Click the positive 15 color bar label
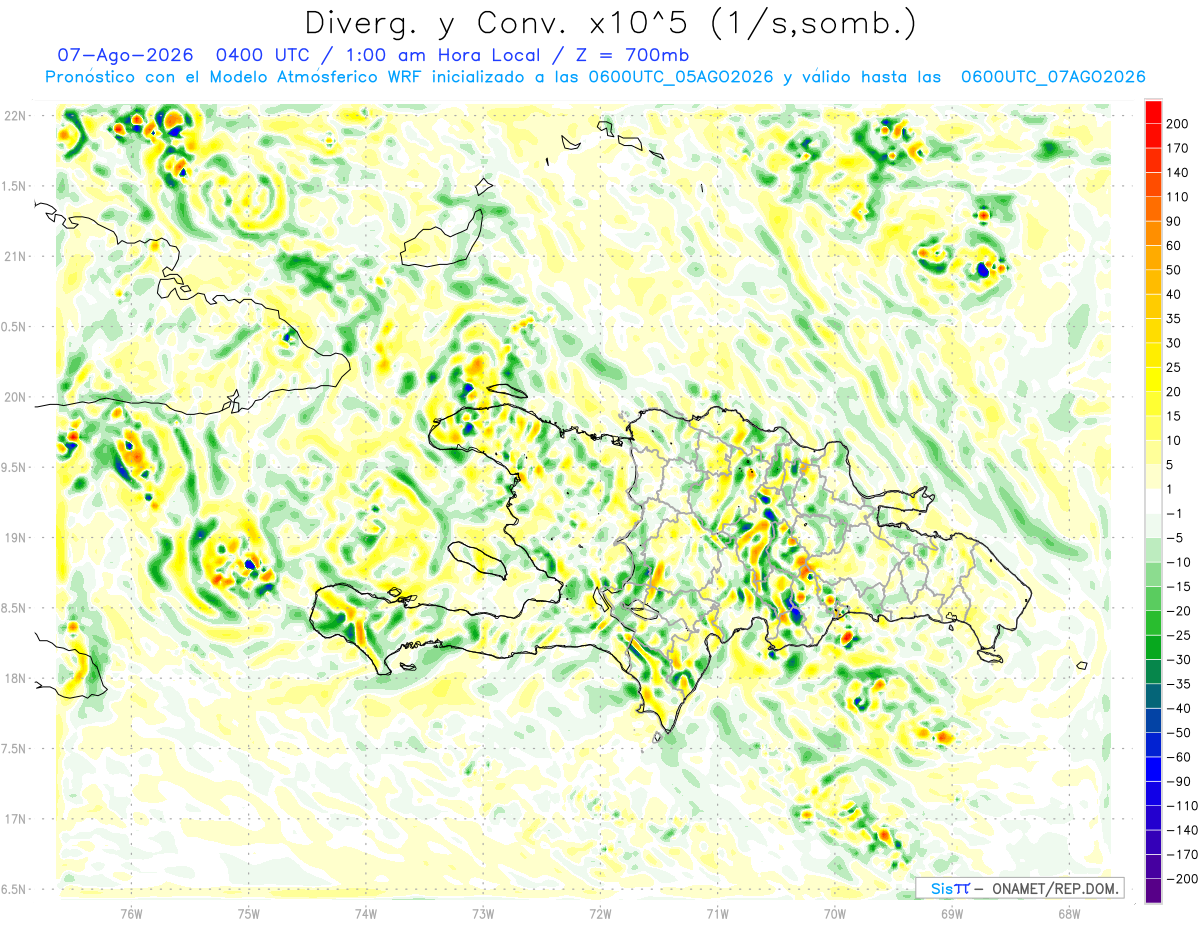This screenshot has width=1200, height=927. coord(1175,416)
